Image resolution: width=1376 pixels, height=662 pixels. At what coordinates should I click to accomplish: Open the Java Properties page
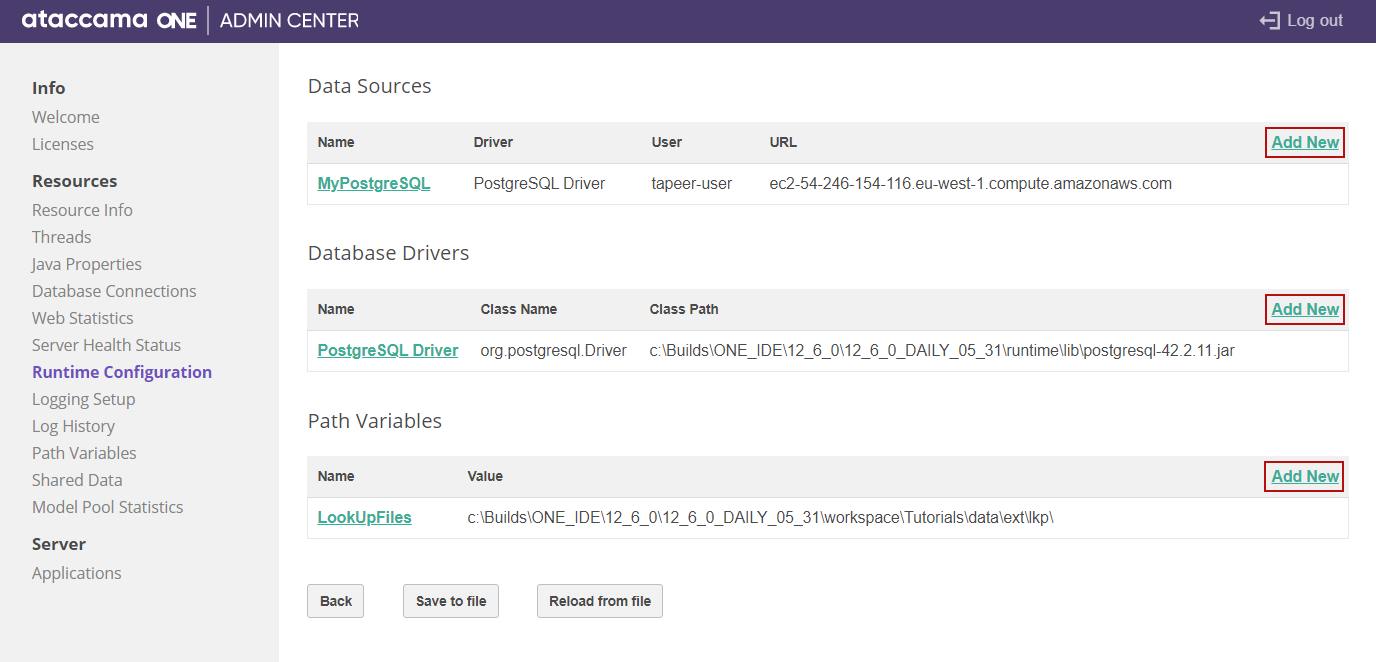tap(86, 263)
